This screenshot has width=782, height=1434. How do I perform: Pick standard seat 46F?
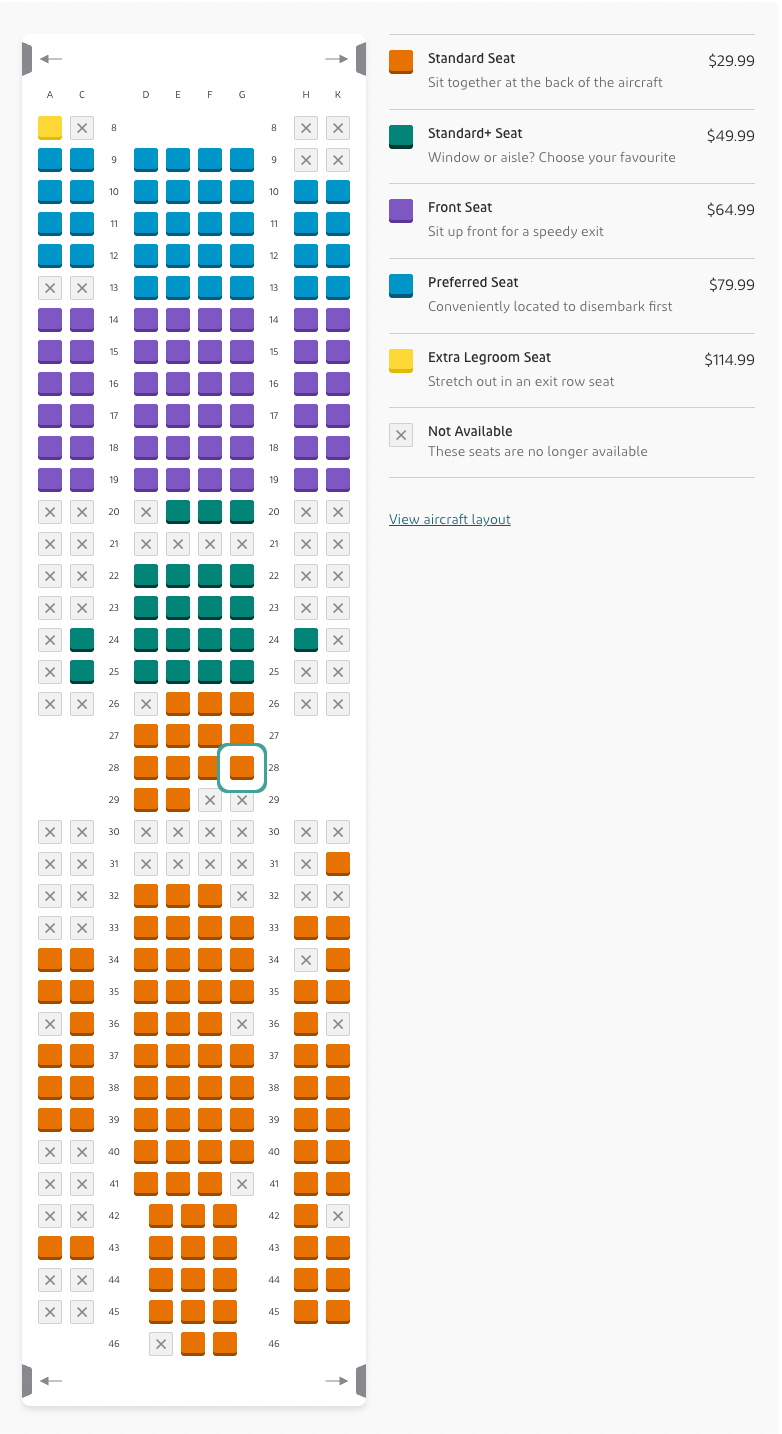pyautogui.click(x=193, y=1343)
